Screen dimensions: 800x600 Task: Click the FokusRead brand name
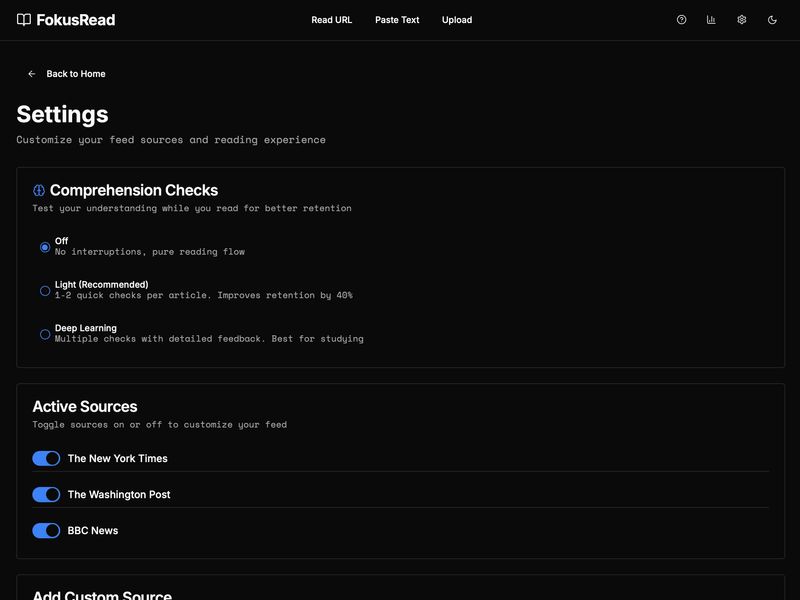pyautogui.click(x=76, y=20)
